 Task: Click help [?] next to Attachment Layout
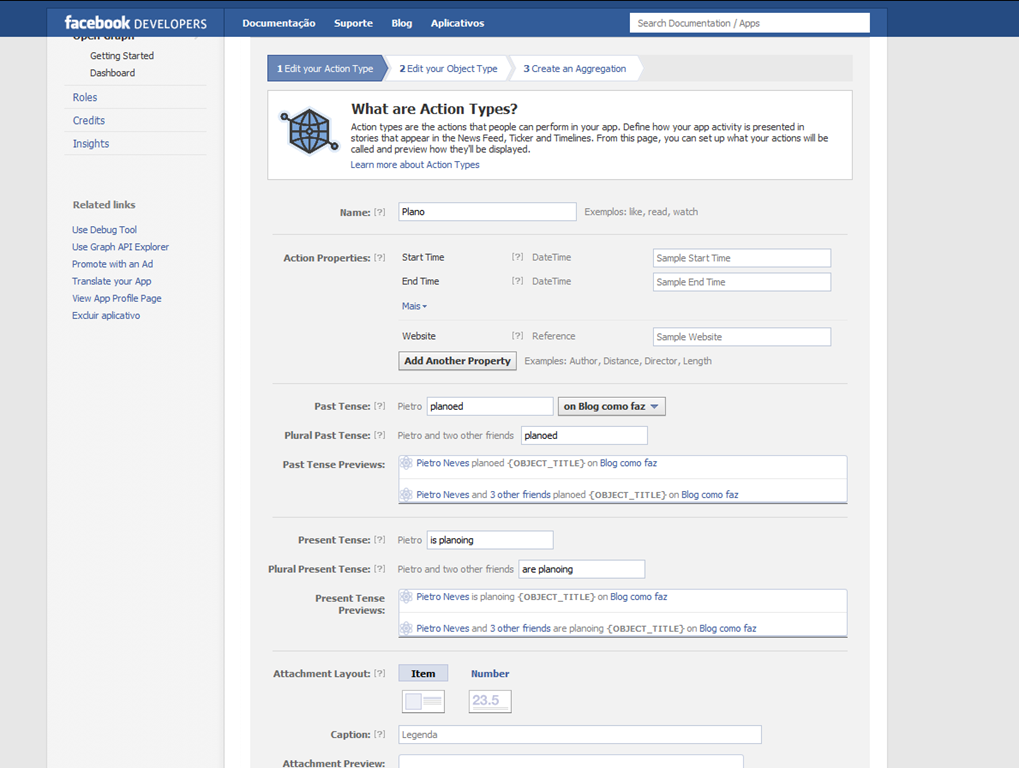(380, 674)
